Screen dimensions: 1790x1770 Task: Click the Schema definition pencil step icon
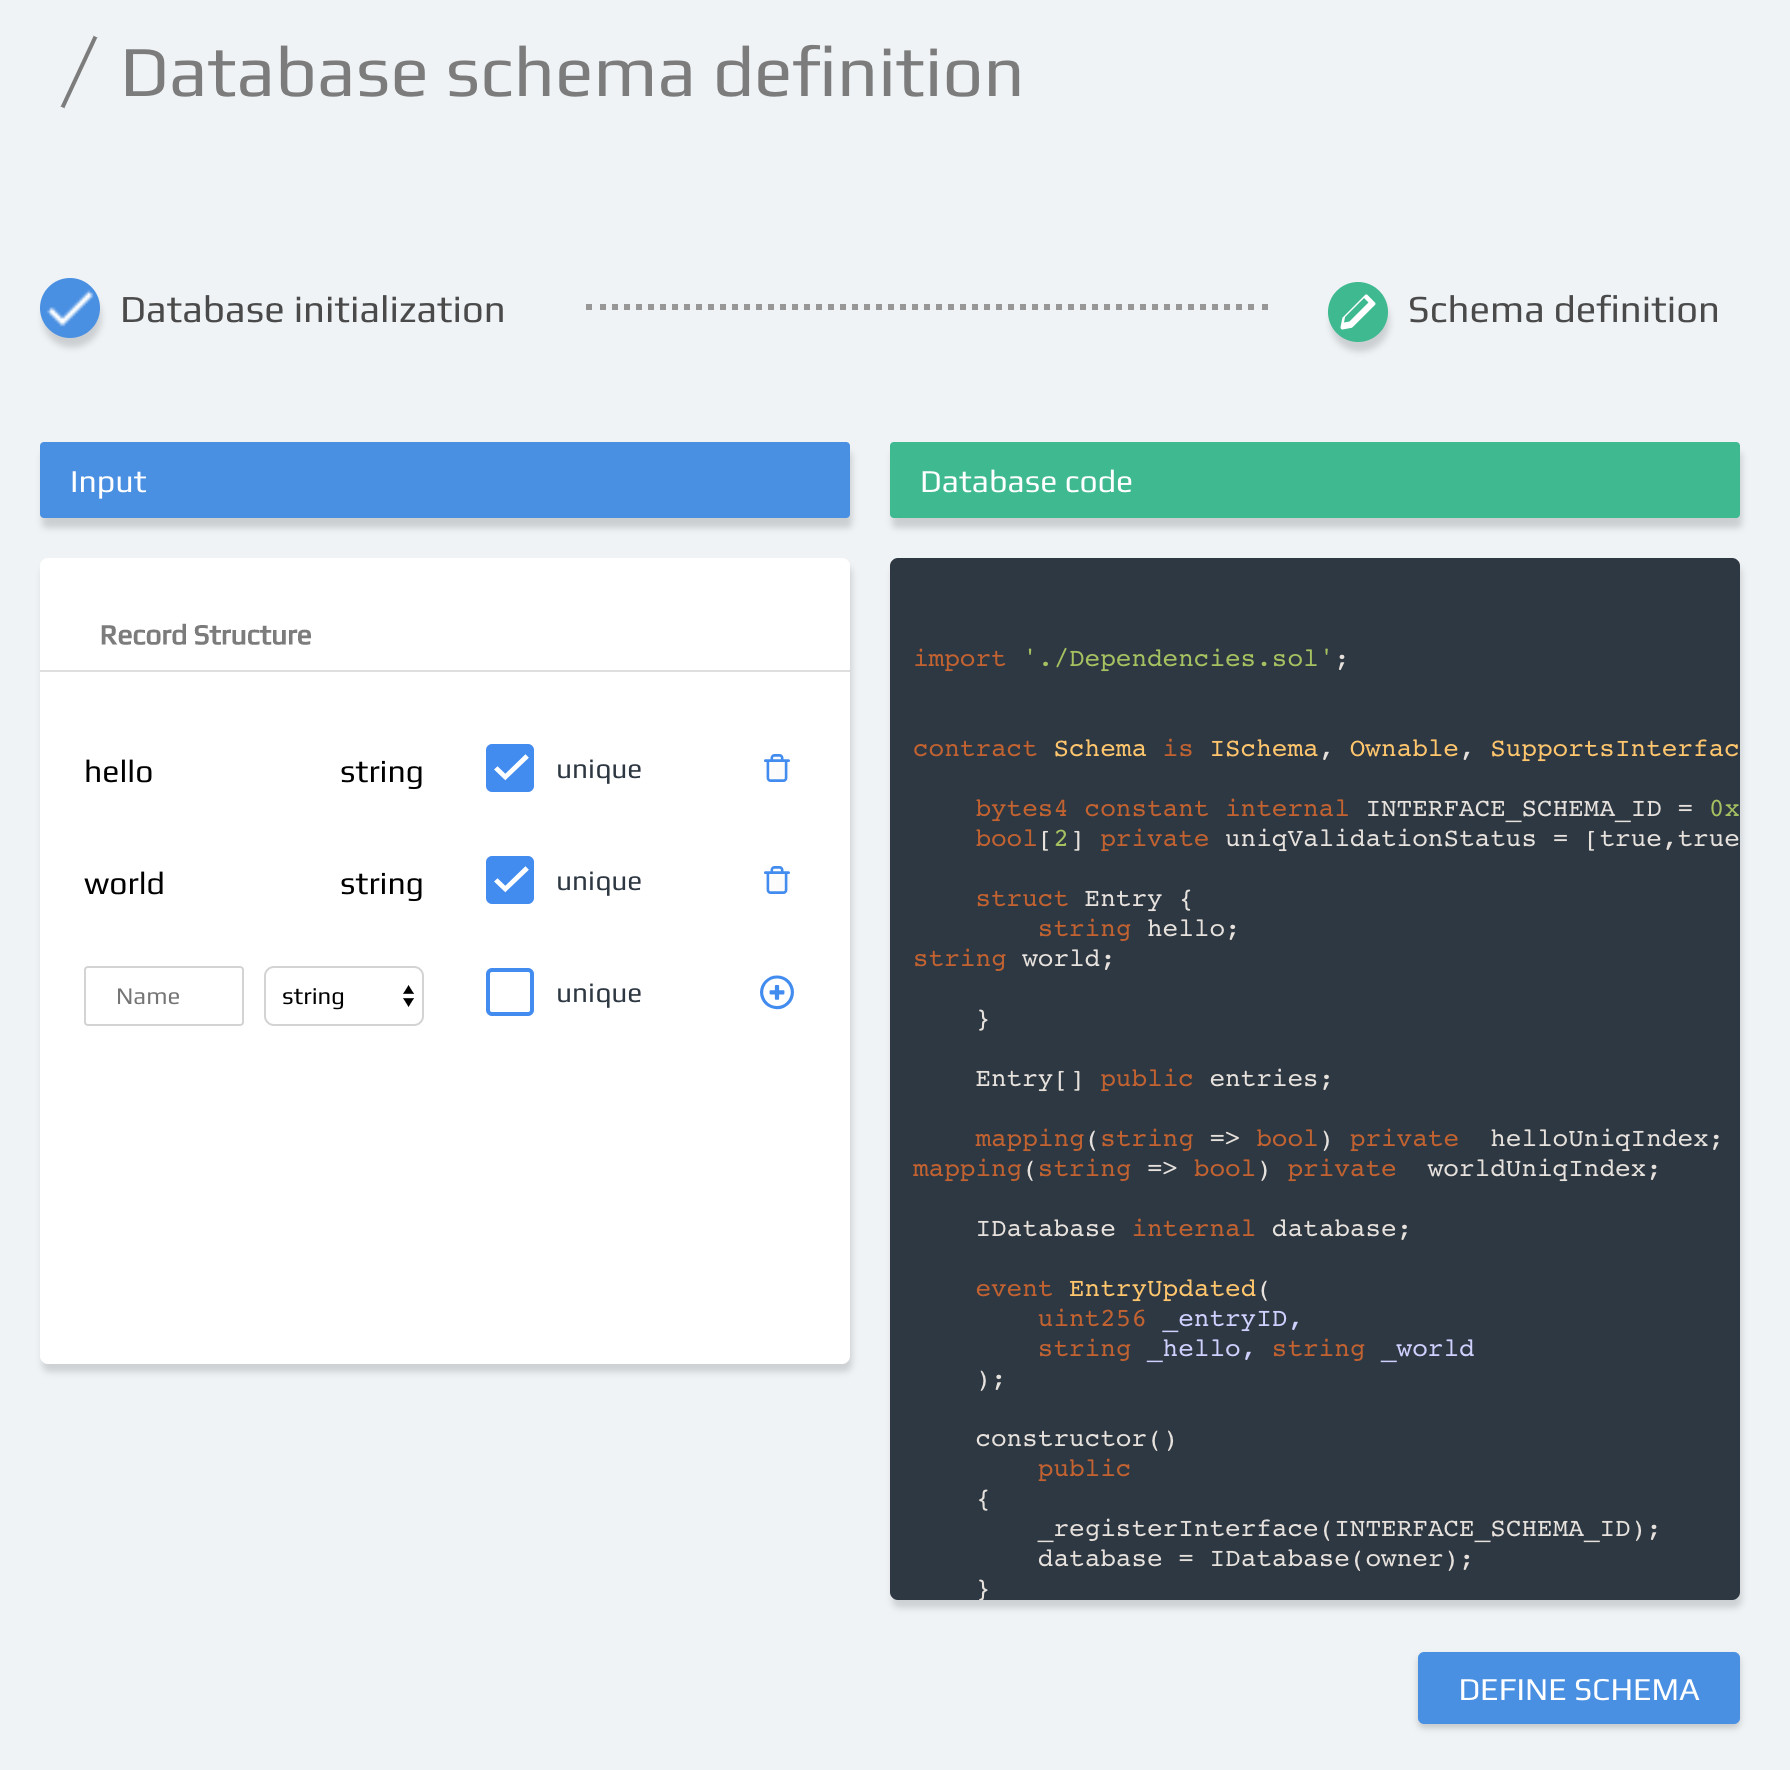(x=1358, y=312)
